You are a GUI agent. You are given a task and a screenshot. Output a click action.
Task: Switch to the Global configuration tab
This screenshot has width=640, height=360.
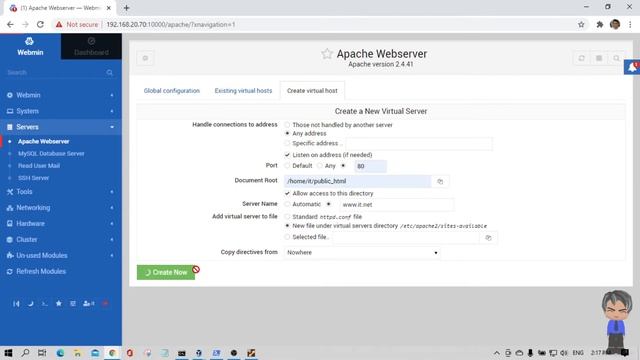(x=172, y=91)
